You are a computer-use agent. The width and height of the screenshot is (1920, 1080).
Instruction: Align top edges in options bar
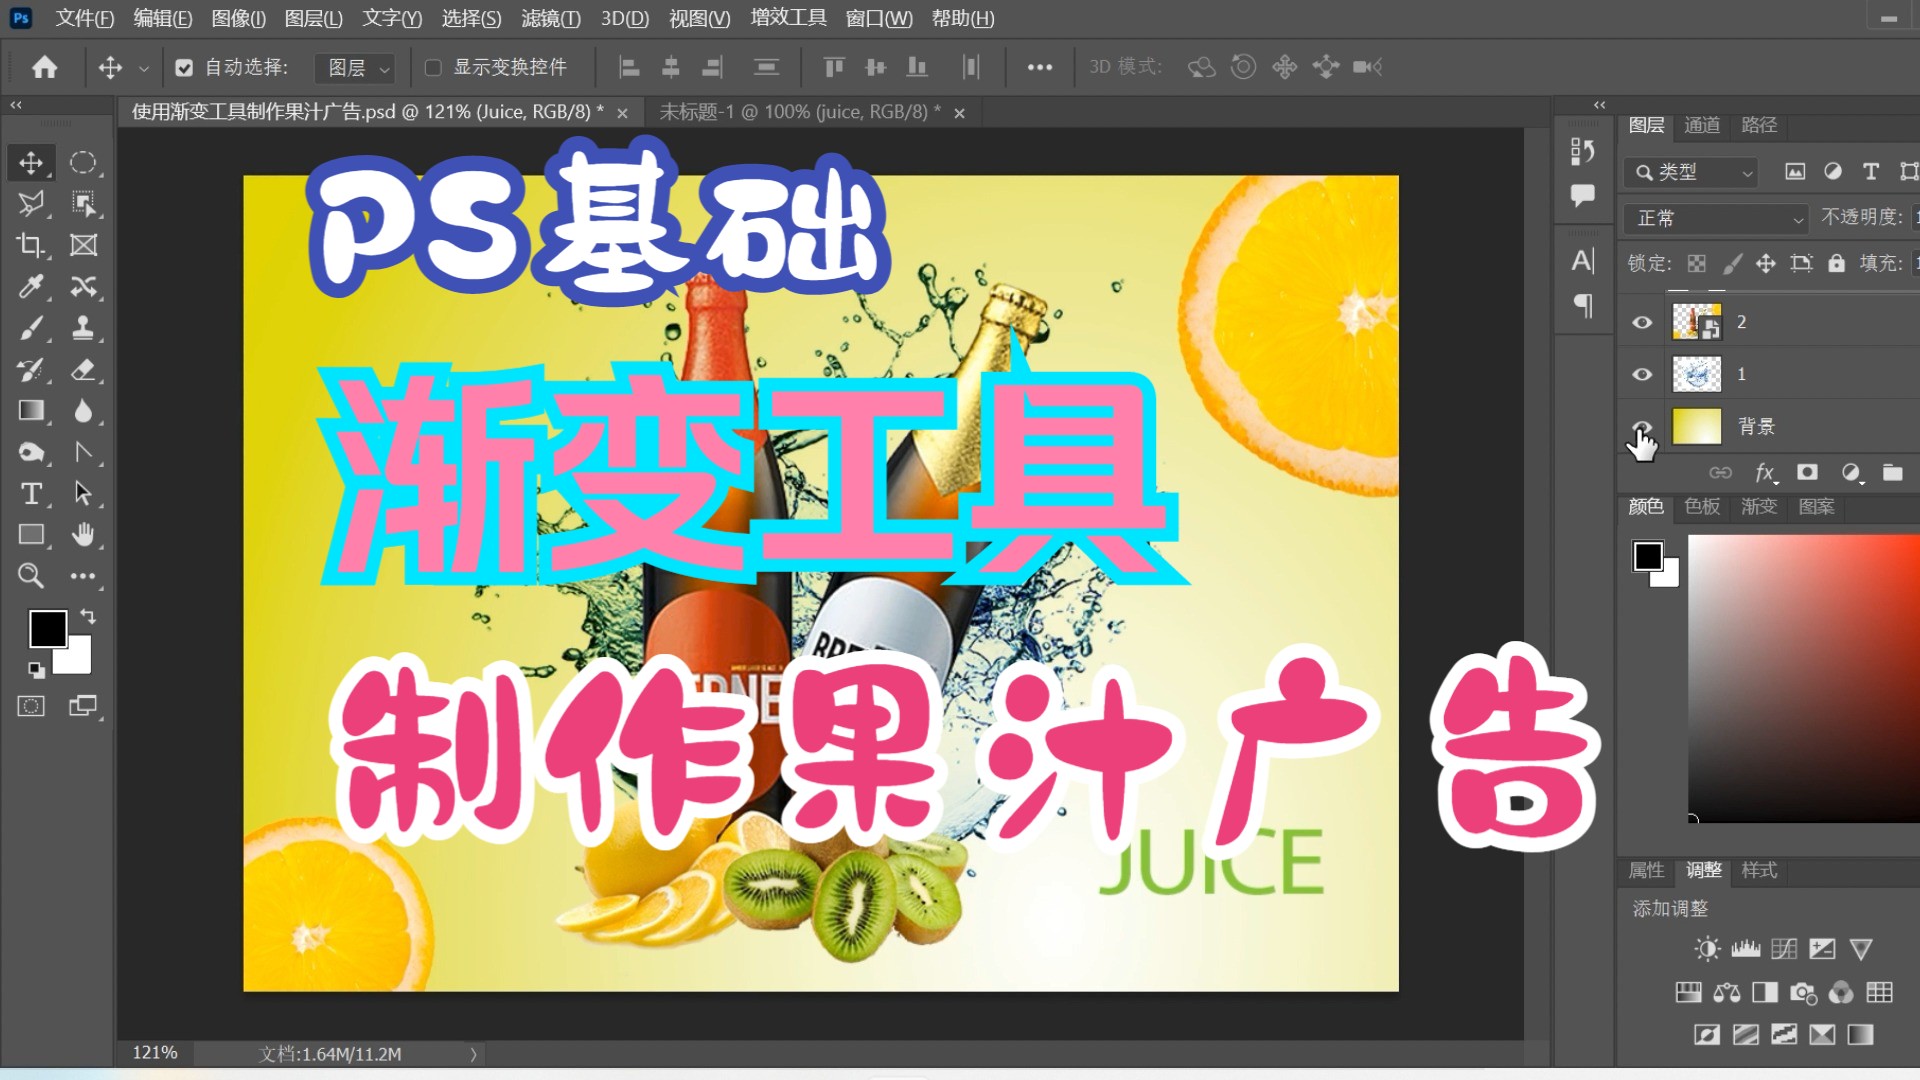pos(833,67)
